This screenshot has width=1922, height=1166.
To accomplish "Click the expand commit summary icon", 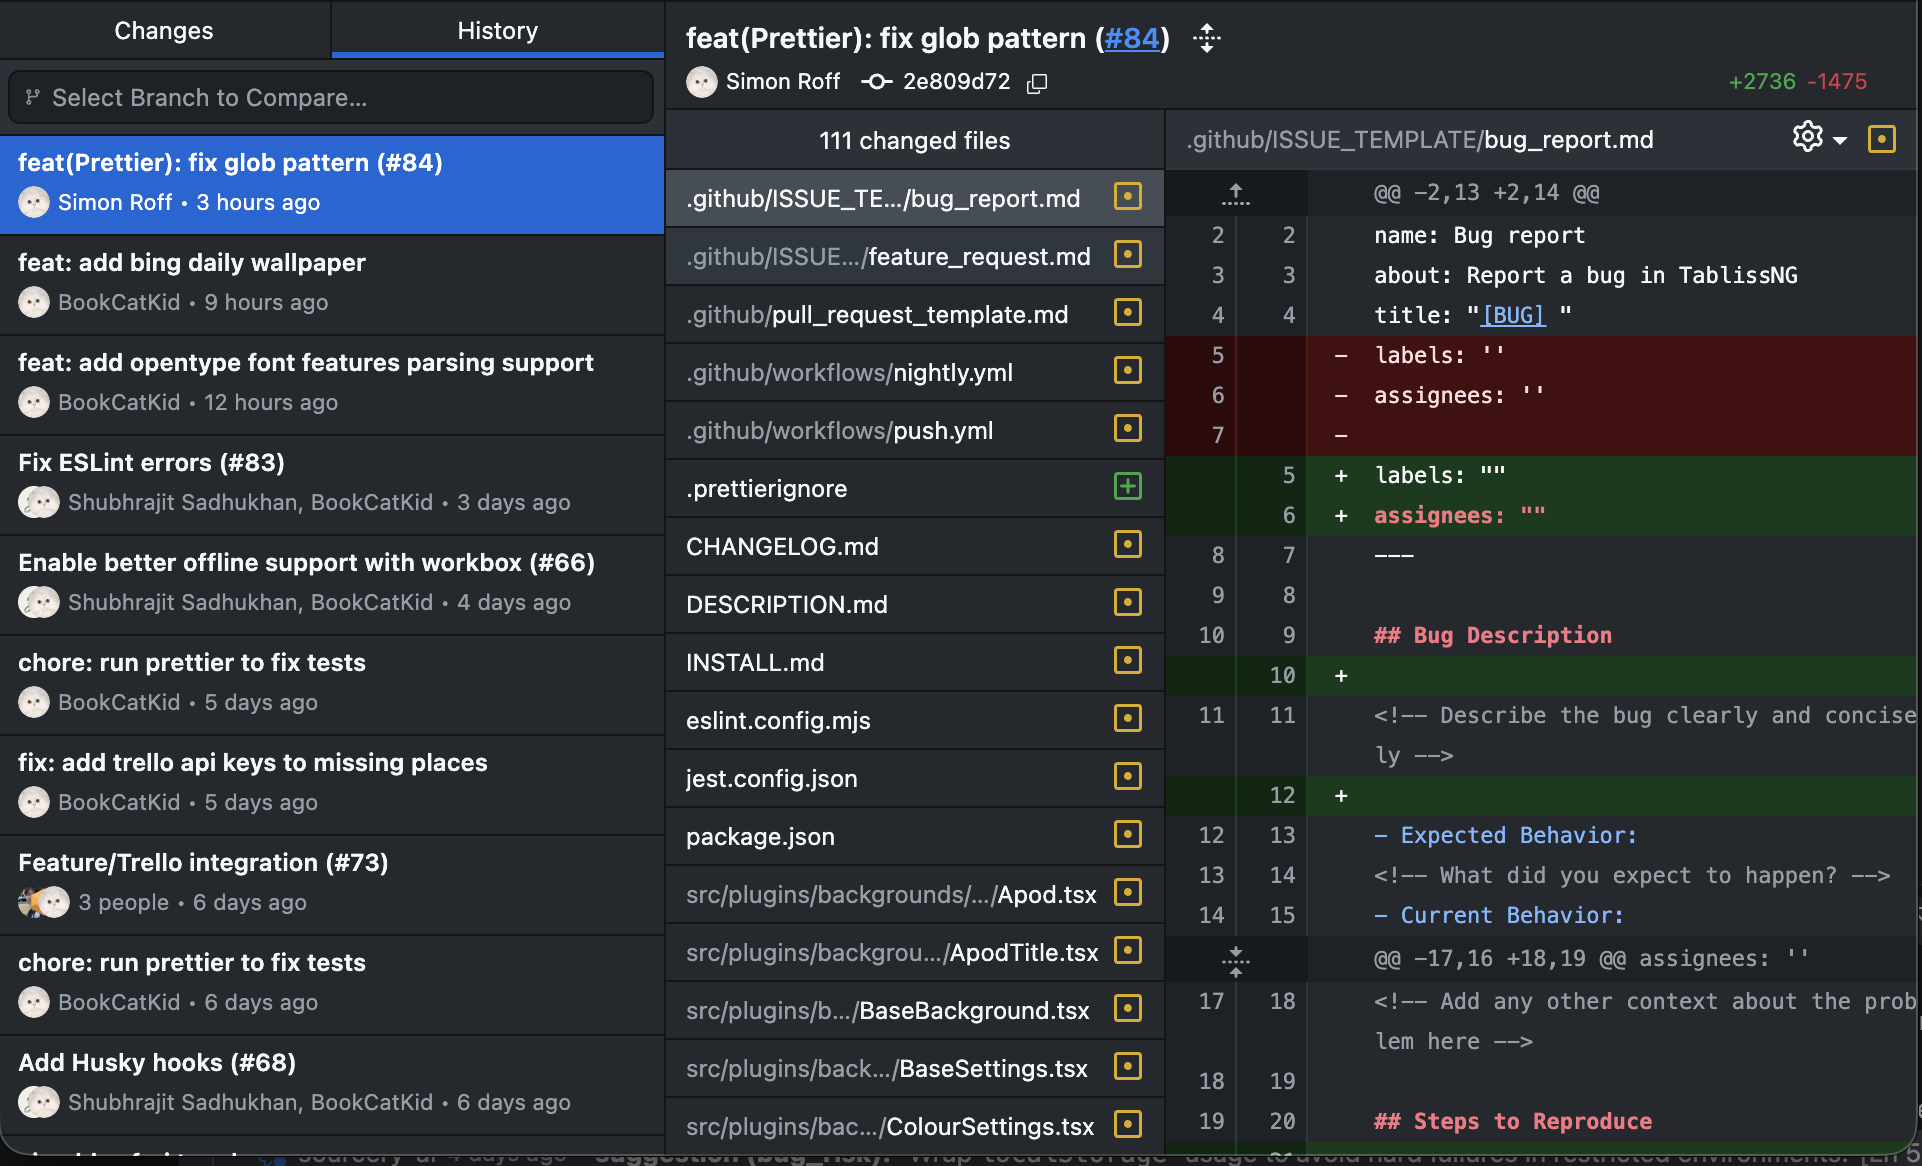I will [1207, 38].
